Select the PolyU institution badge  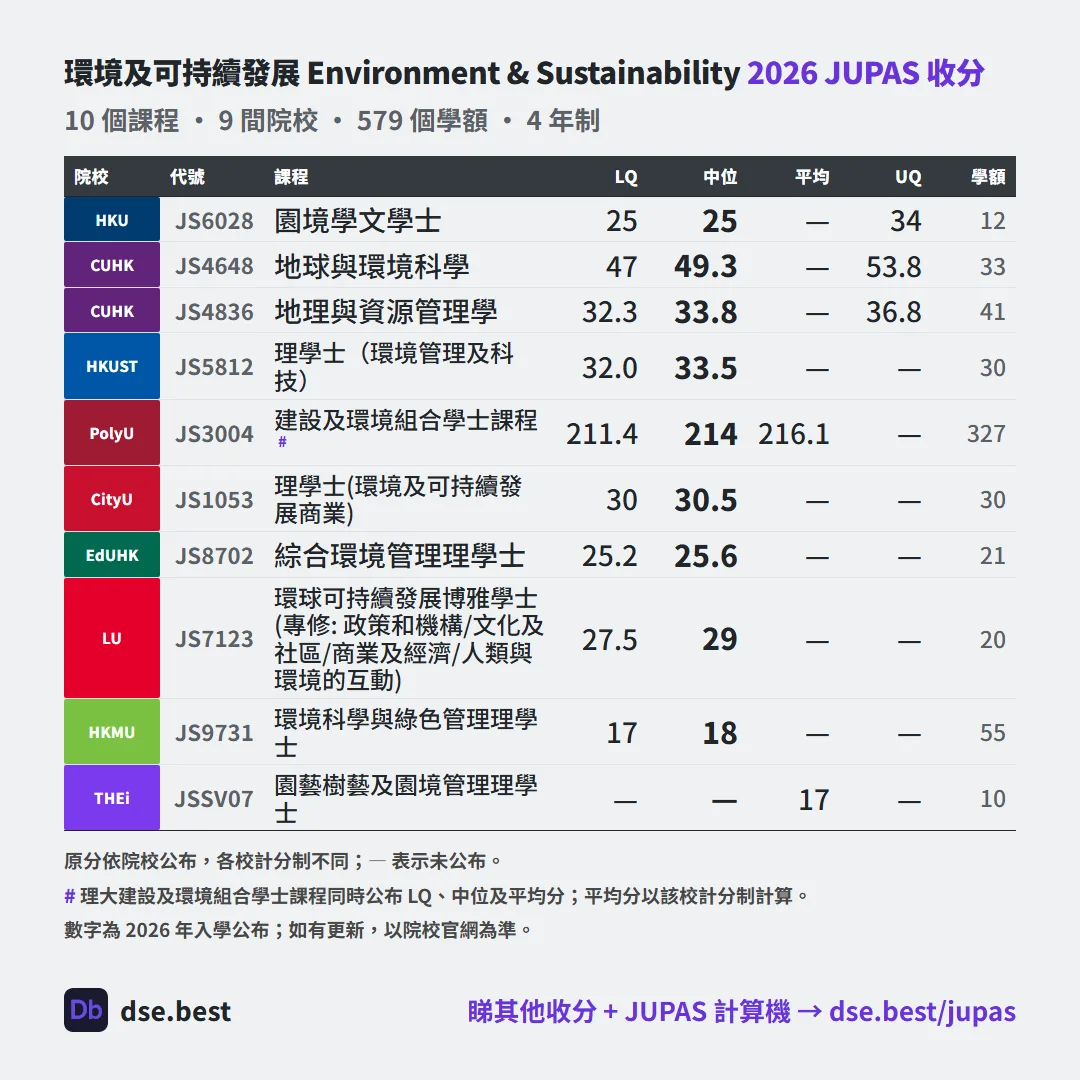pyautogui.click(x=112, y=433)
